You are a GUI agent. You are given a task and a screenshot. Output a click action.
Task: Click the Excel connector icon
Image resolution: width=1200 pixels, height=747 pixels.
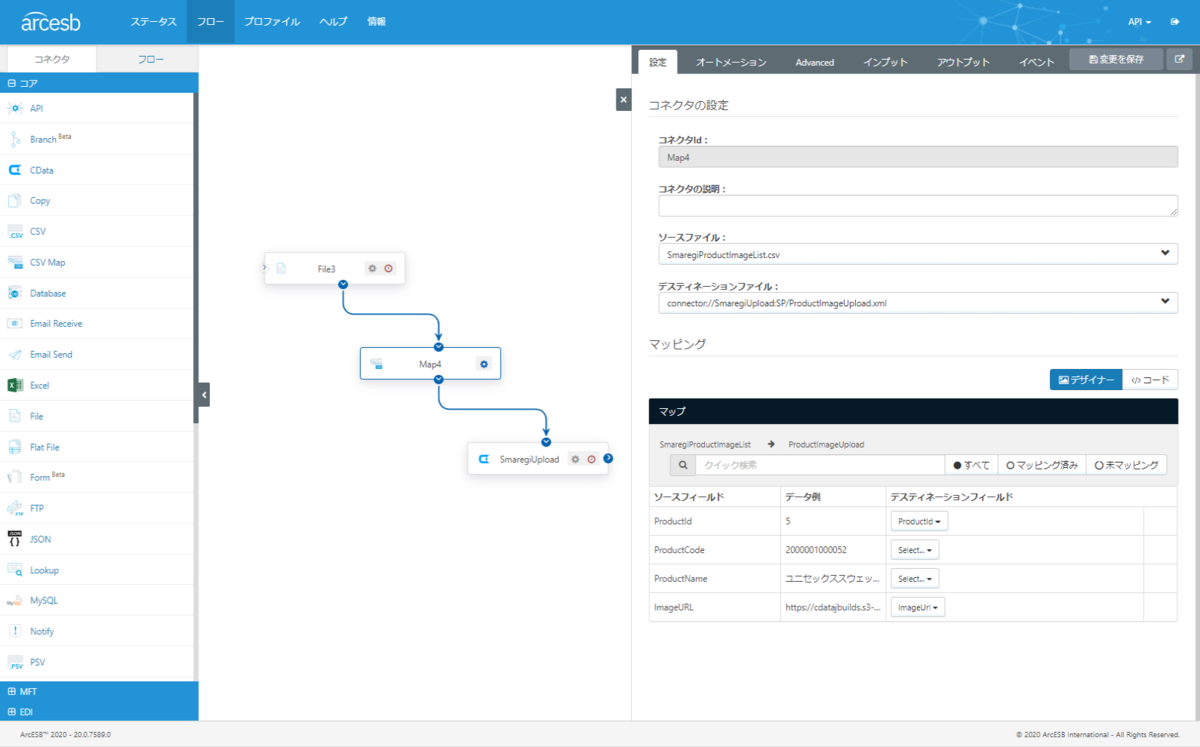[15, 385]
